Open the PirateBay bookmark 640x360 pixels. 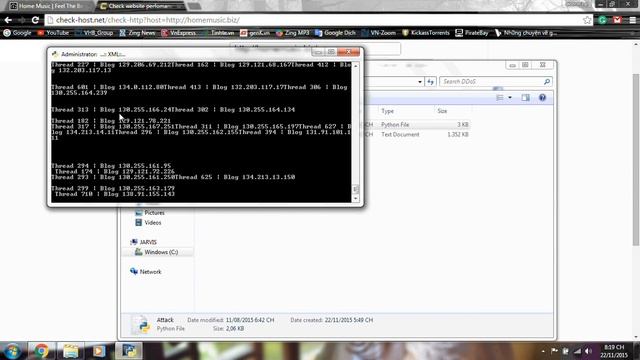(472, 33)
